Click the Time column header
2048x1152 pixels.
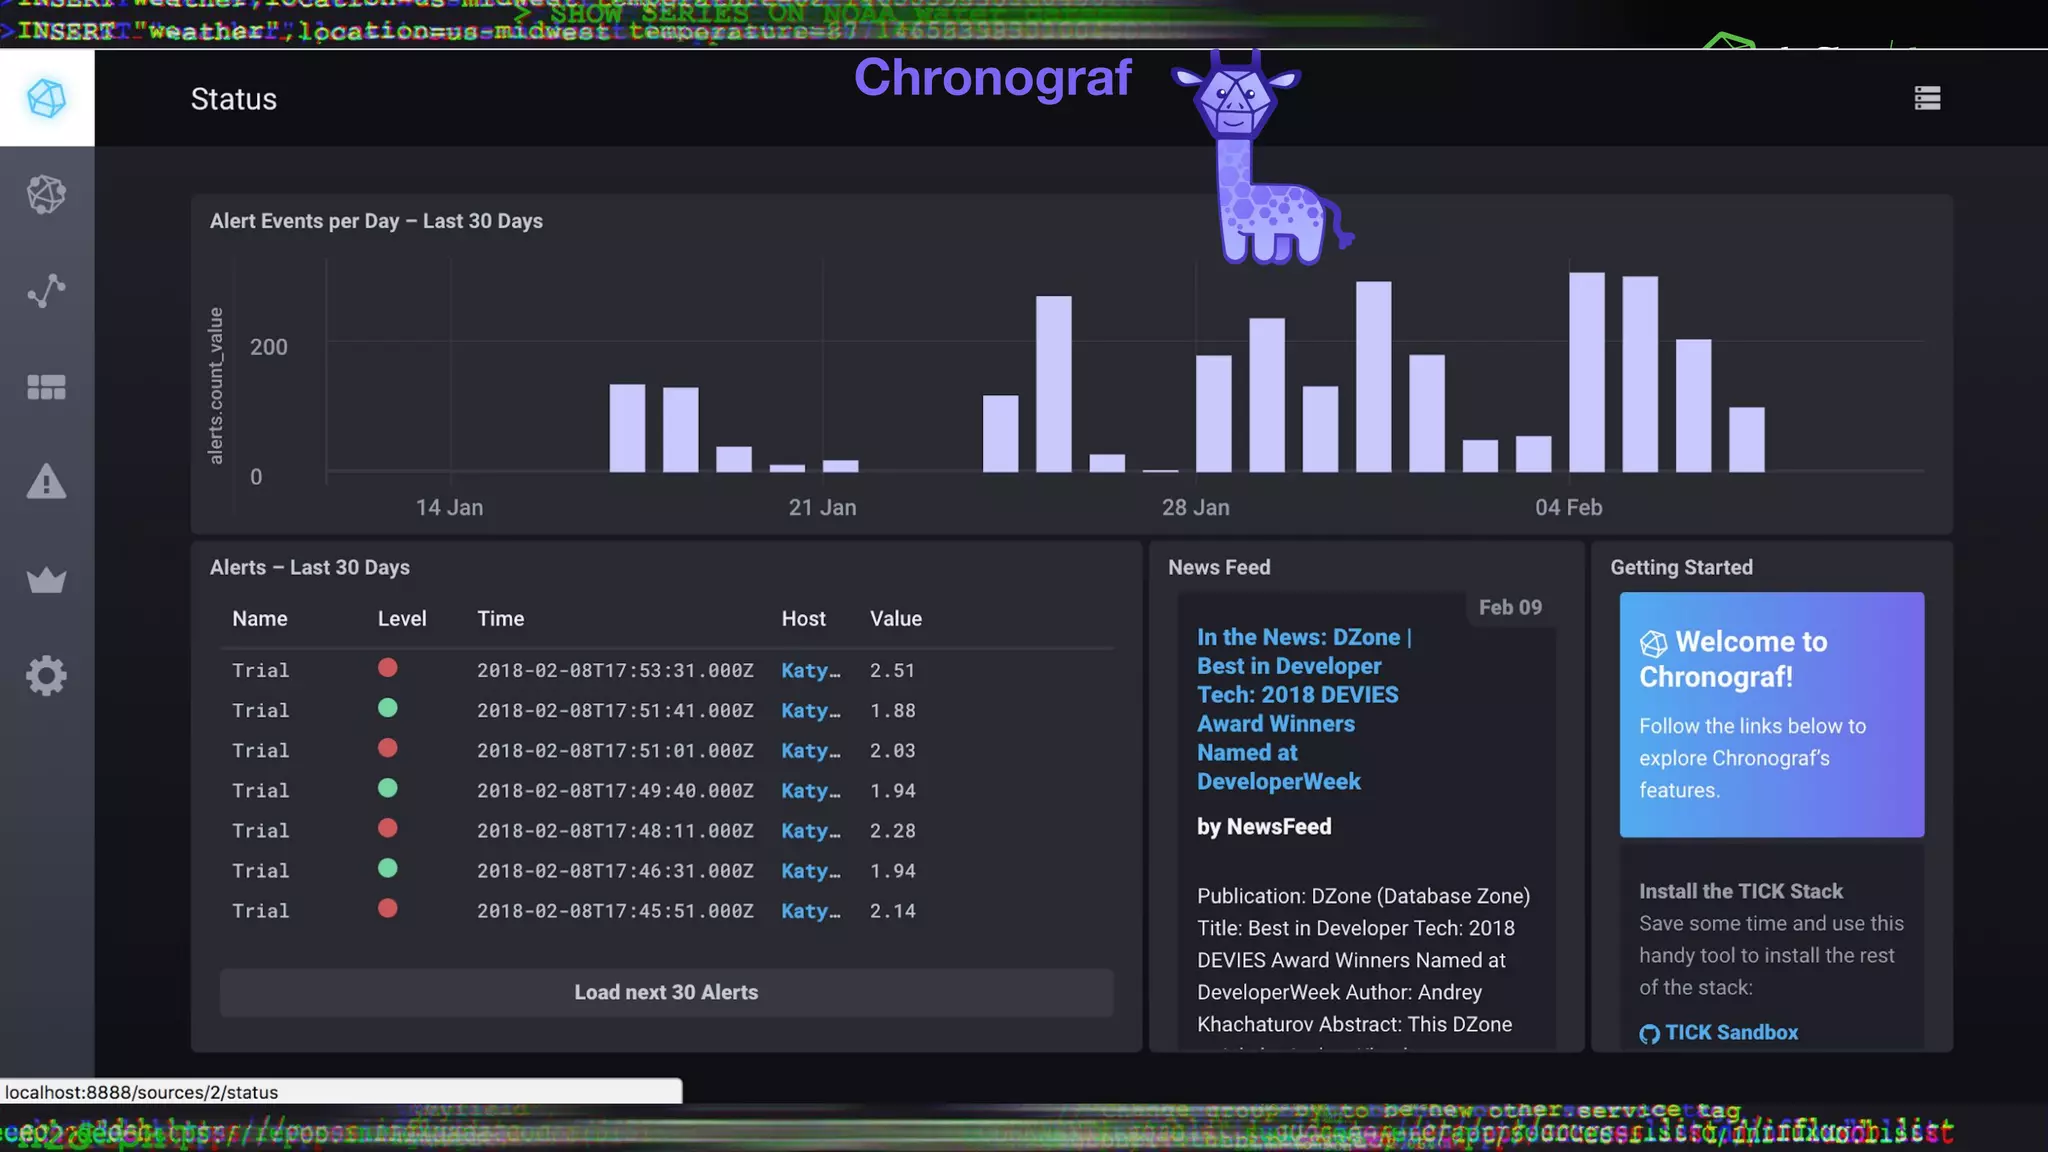tap(500, 619)
